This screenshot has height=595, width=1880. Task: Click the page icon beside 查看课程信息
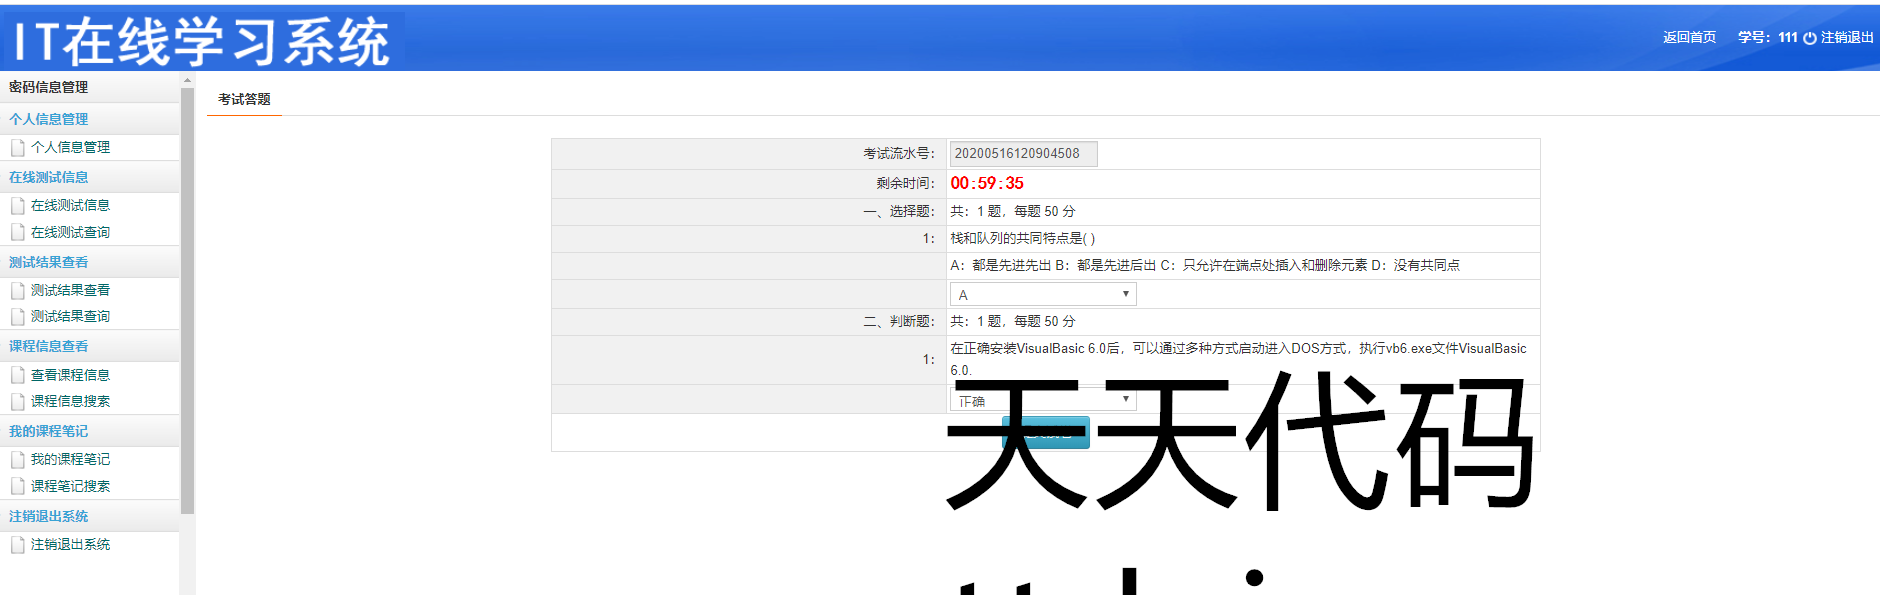(x=17, y=376)
